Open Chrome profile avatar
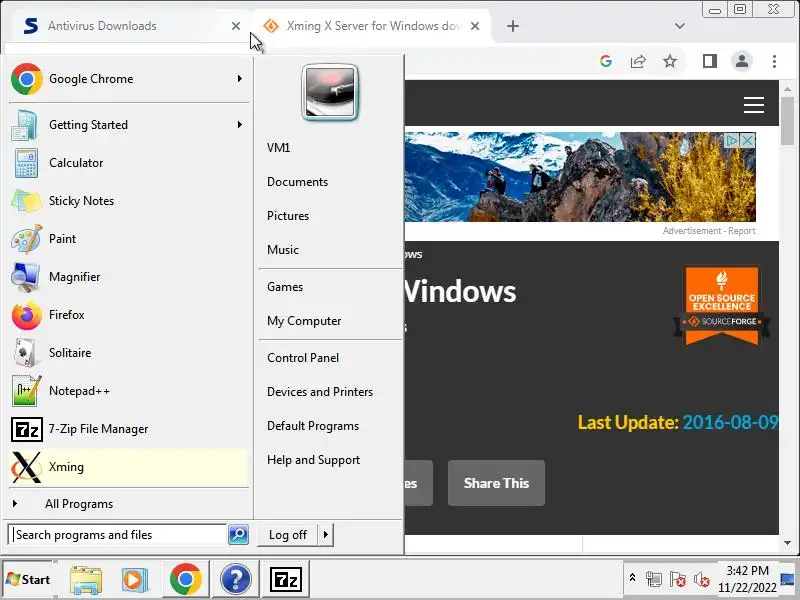The height and width of the screenshot is (600, 800). point(742,62)
